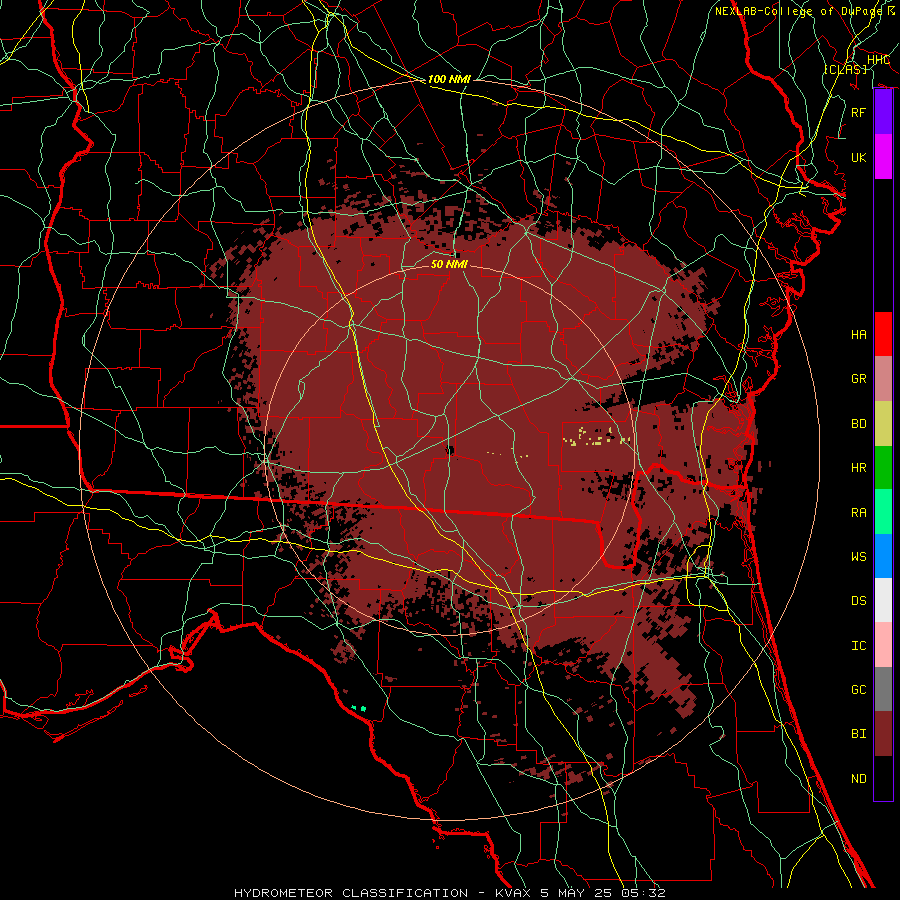Click the [CLAS] units label
Screen dimensions: 900x900
click(x=845, y=69)
